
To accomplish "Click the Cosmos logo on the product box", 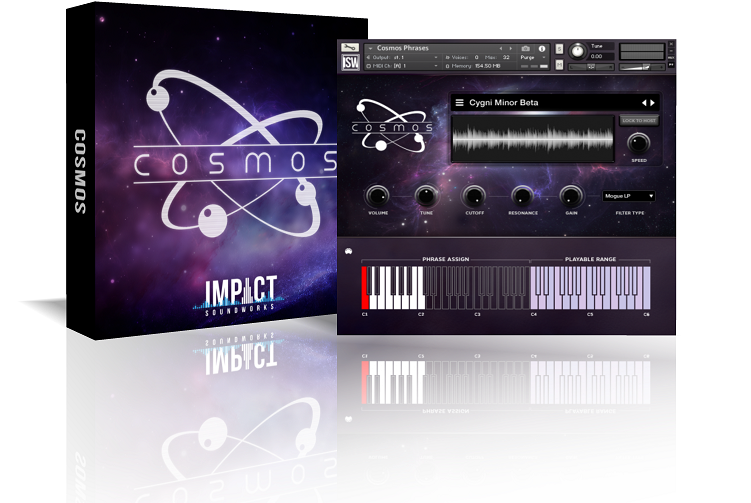I will tap(235, 154).
